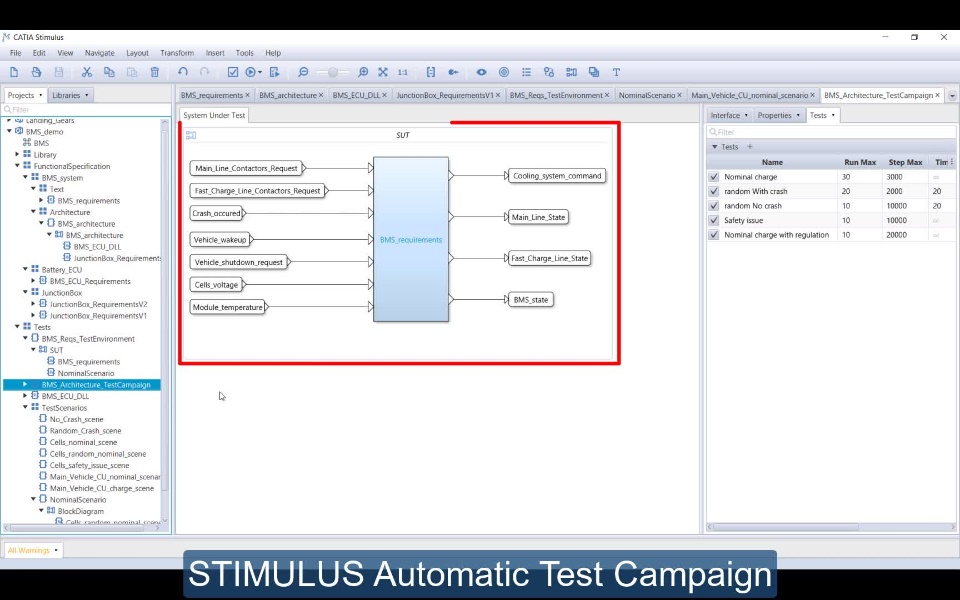Adjust the zoom level slider
960x600 pixels.
tap(332, 72)
